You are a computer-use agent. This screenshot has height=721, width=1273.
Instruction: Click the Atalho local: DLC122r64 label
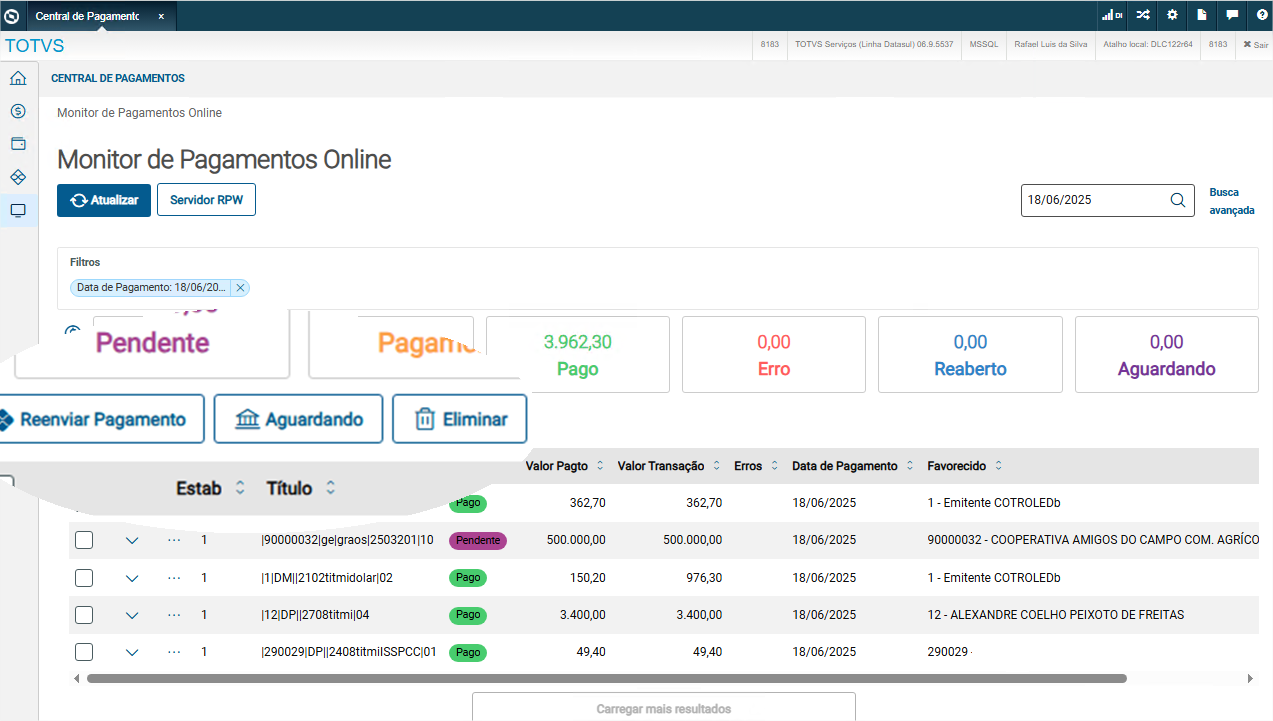[x=1148, y=45]
